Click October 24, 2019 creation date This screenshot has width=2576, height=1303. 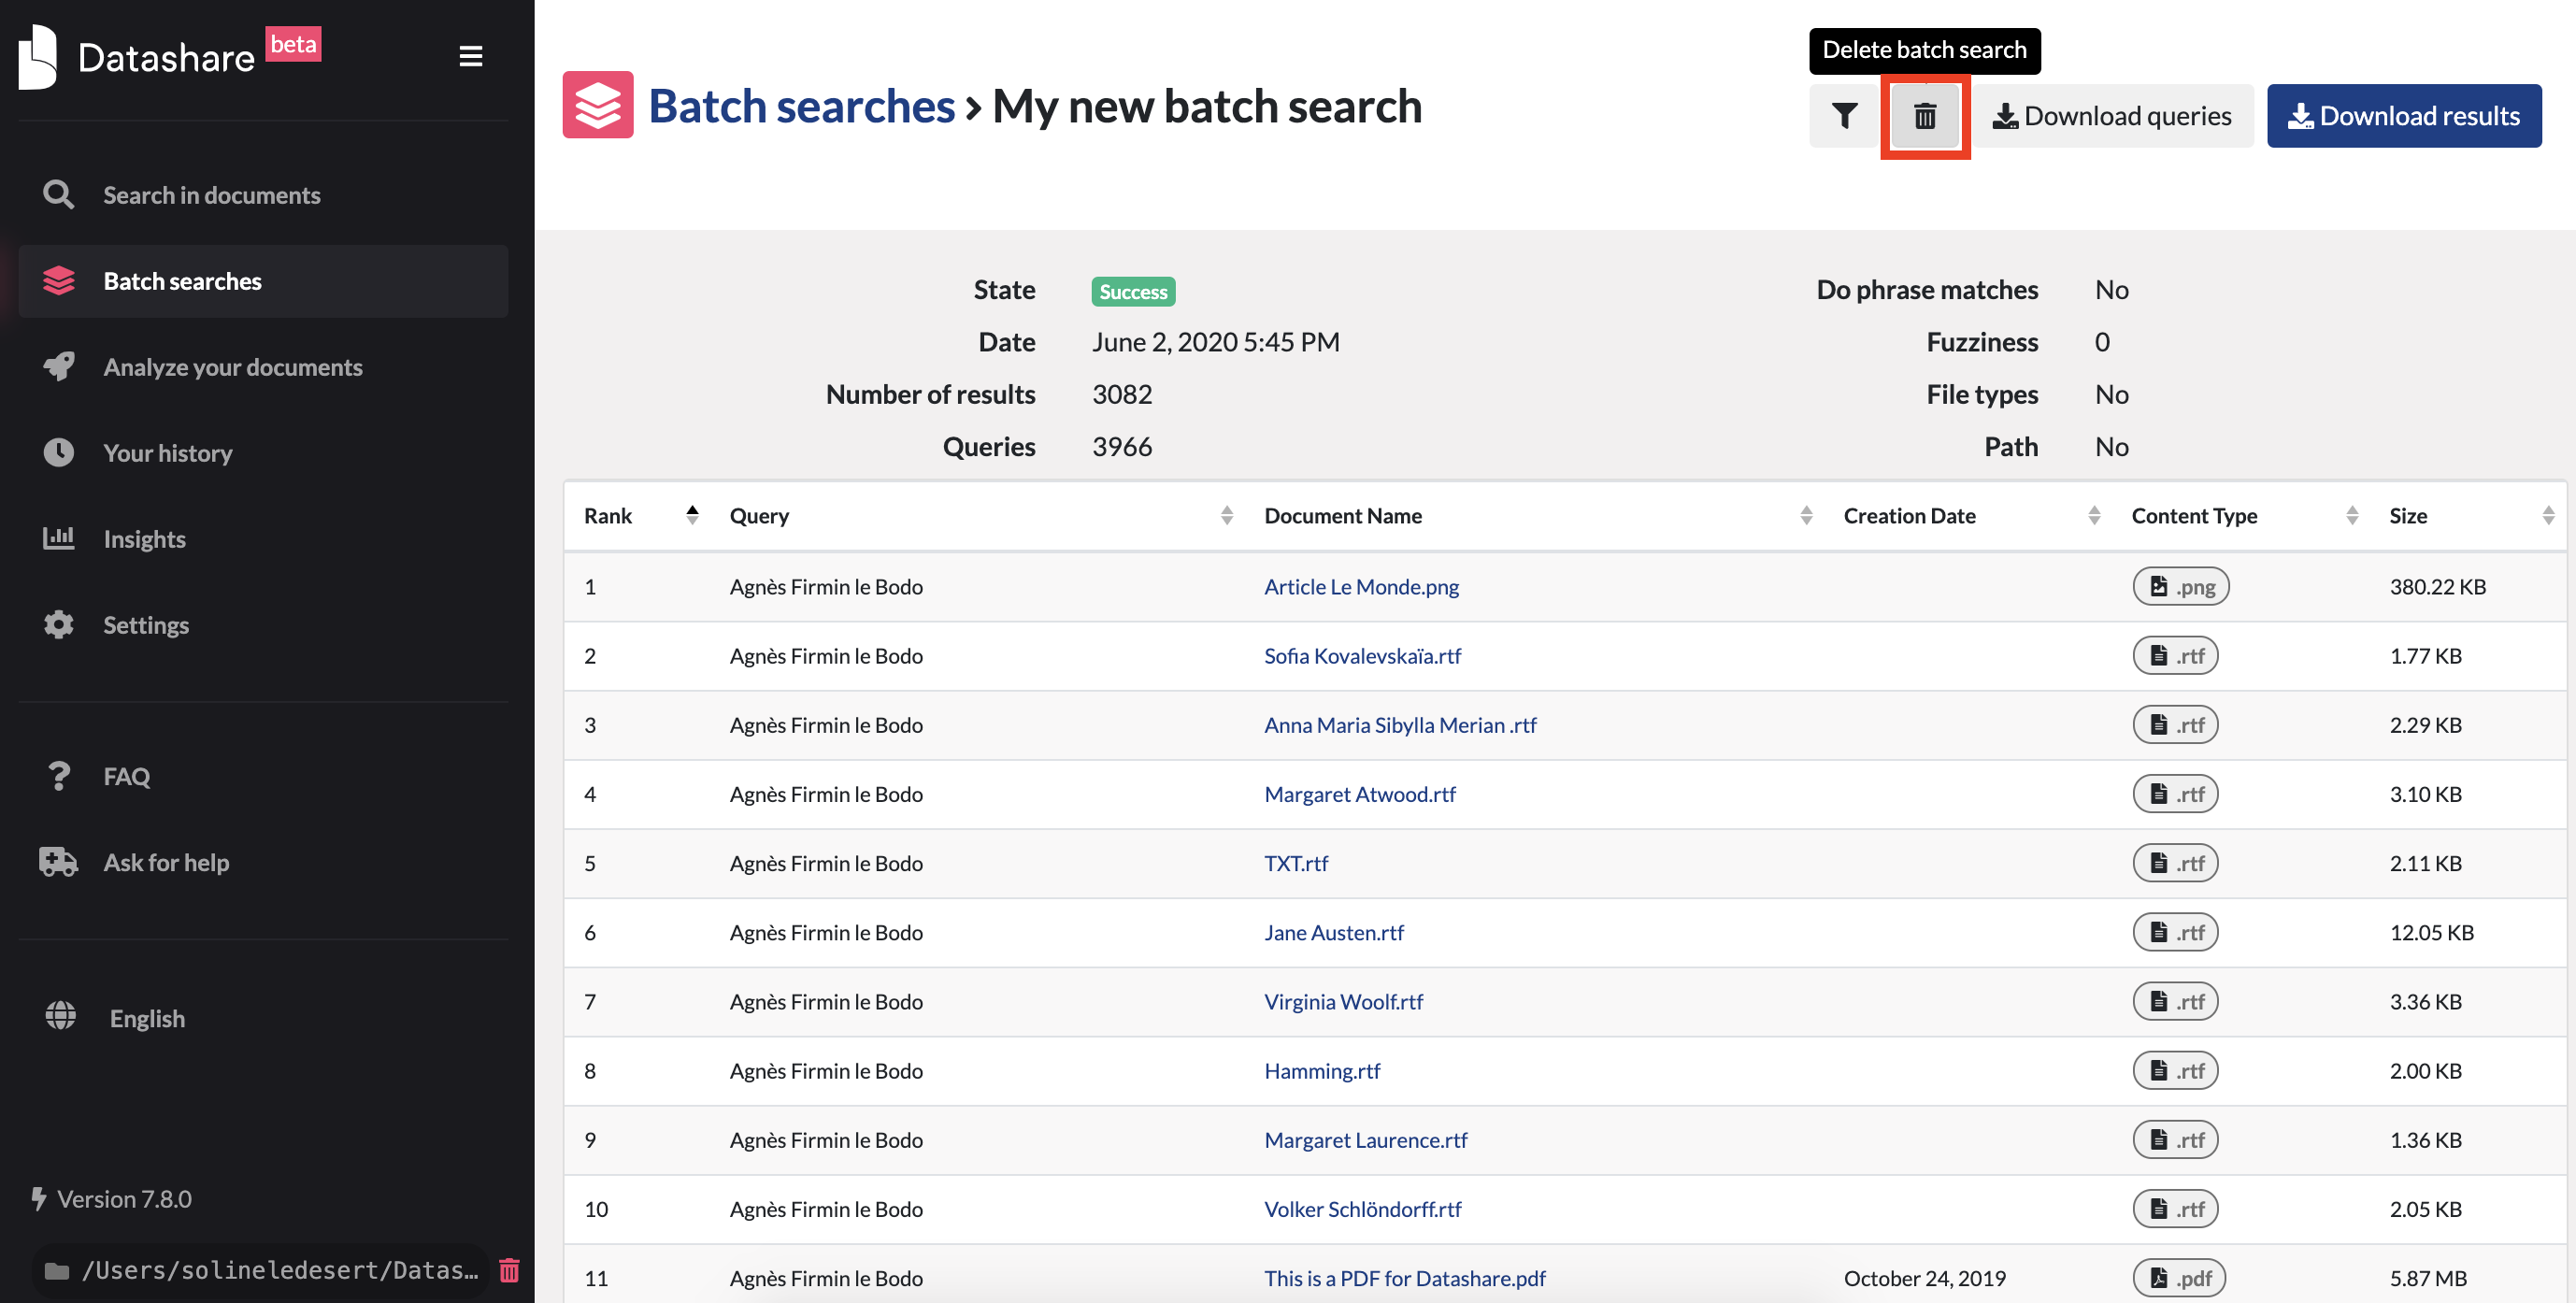1924,1277
